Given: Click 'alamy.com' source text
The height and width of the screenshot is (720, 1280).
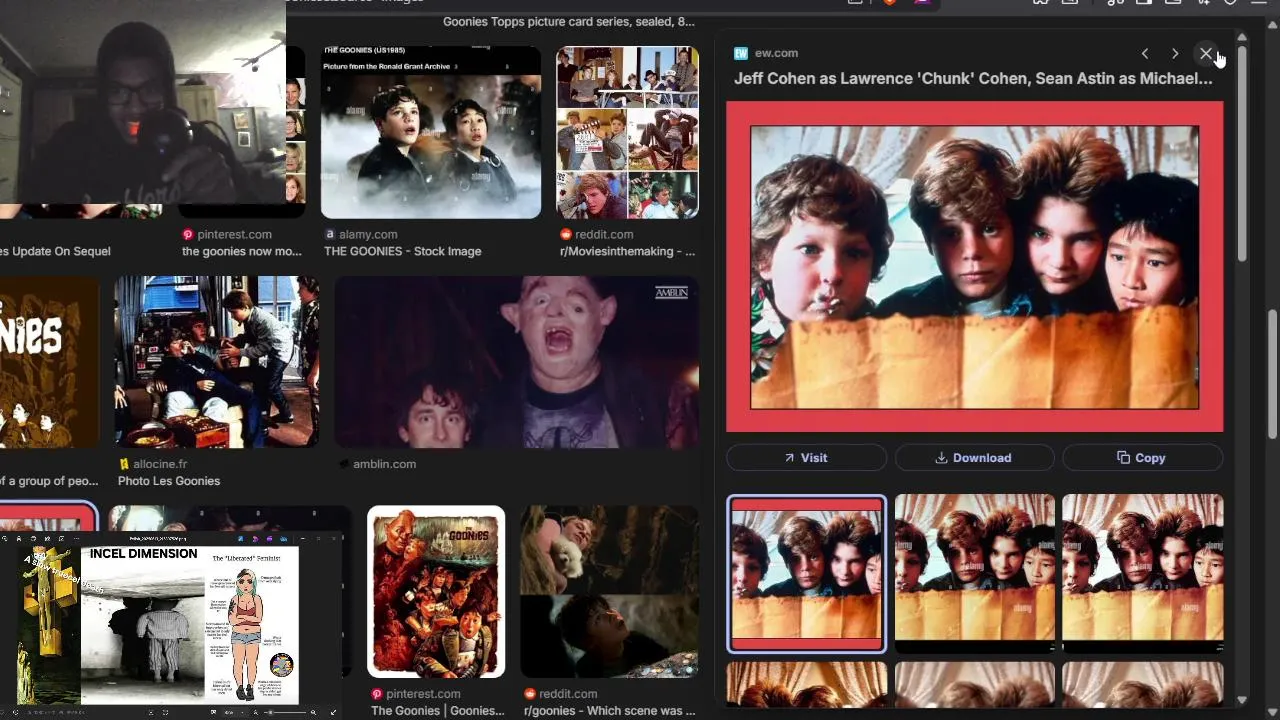Looking at the screenshot, I should (368, 234).
